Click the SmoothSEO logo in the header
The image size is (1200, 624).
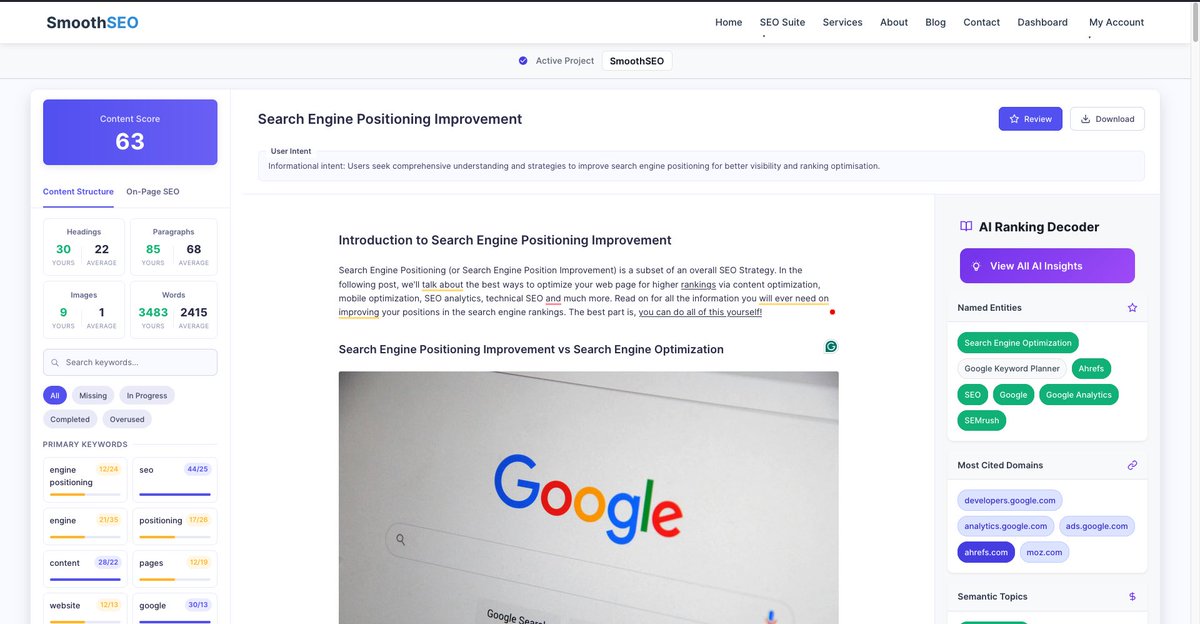tap(92, 22)
